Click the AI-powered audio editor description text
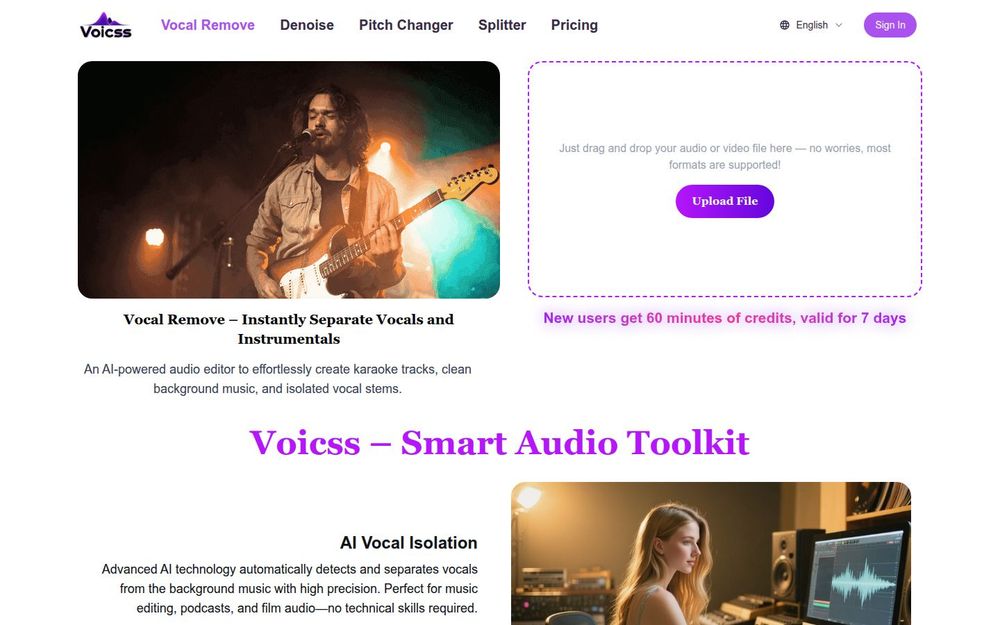 pyautogui.click(x=277, y=379)
